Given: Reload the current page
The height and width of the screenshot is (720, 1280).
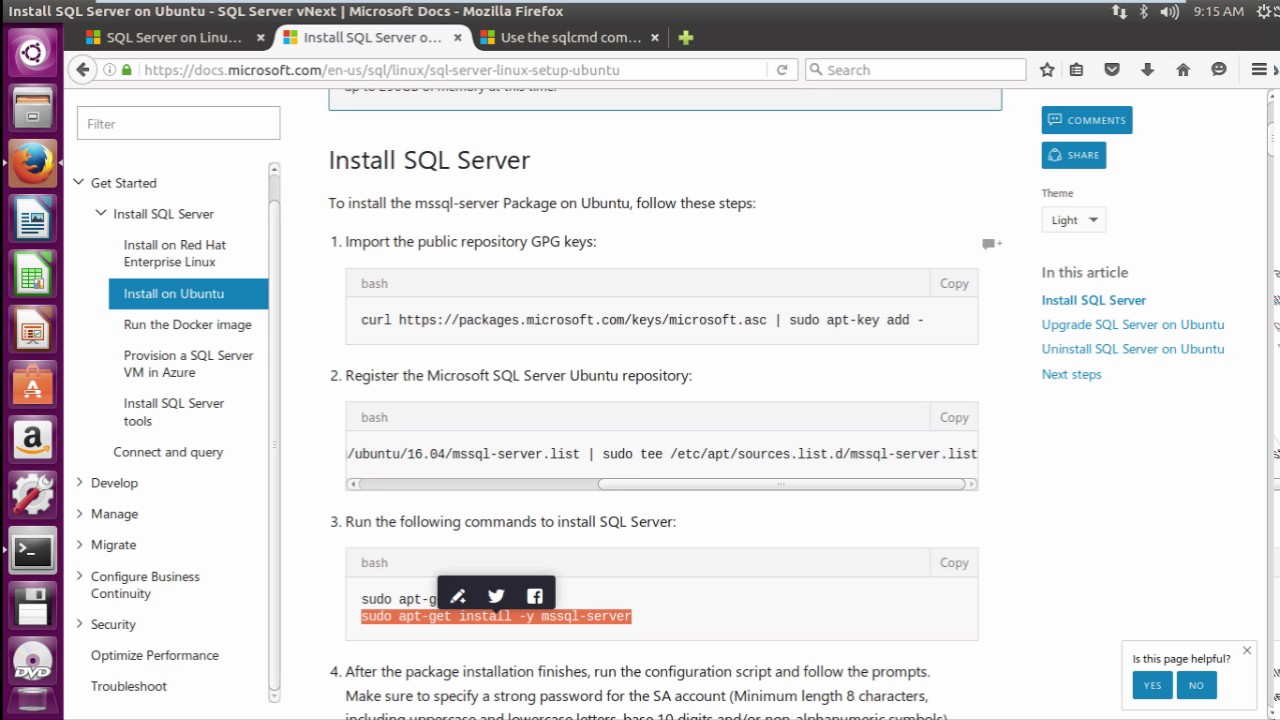Looking at the screenshot, I should 782,70.
